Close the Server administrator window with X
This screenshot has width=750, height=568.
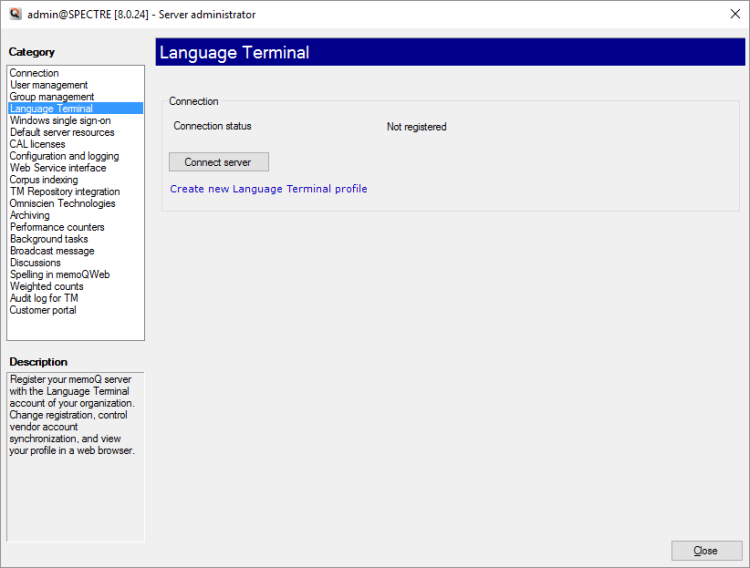tap(735, 14)
